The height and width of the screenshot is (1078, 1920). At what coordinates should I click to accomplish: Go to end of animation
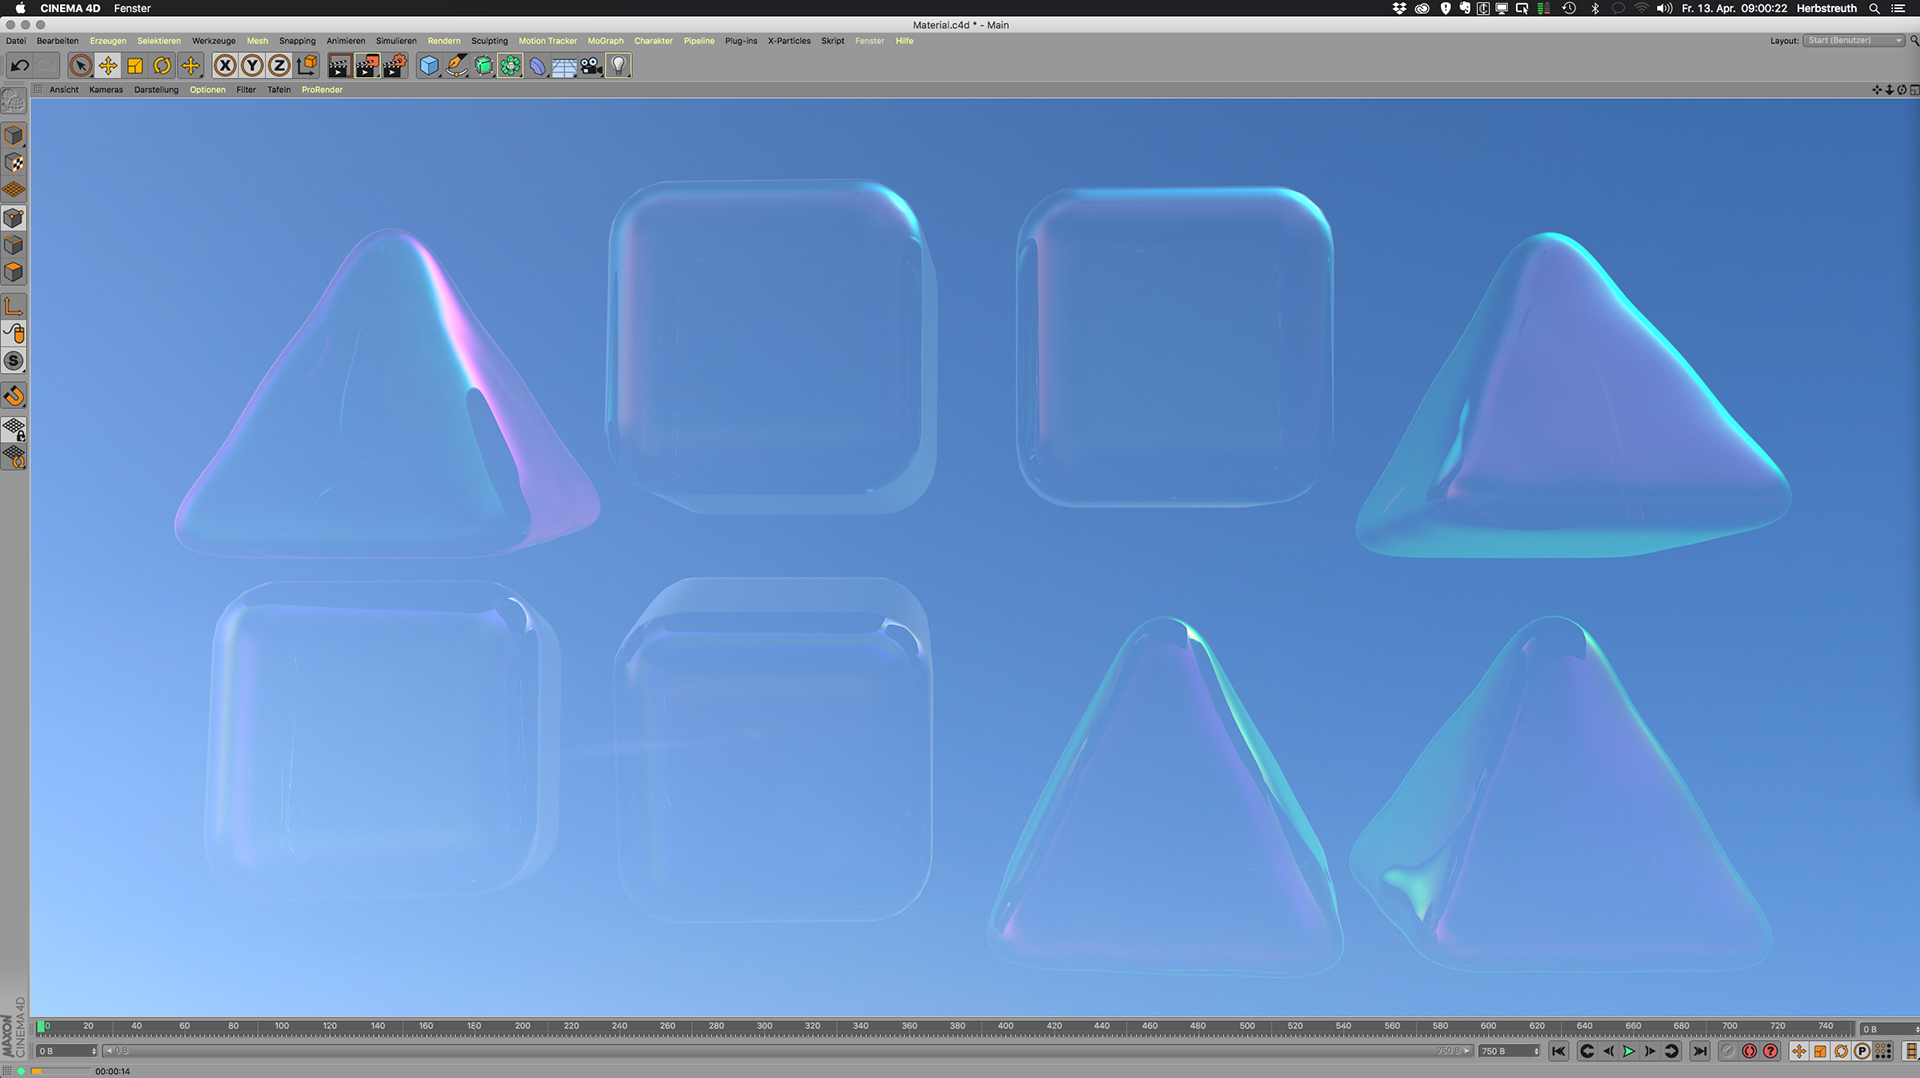(x=1700, y=1051)
